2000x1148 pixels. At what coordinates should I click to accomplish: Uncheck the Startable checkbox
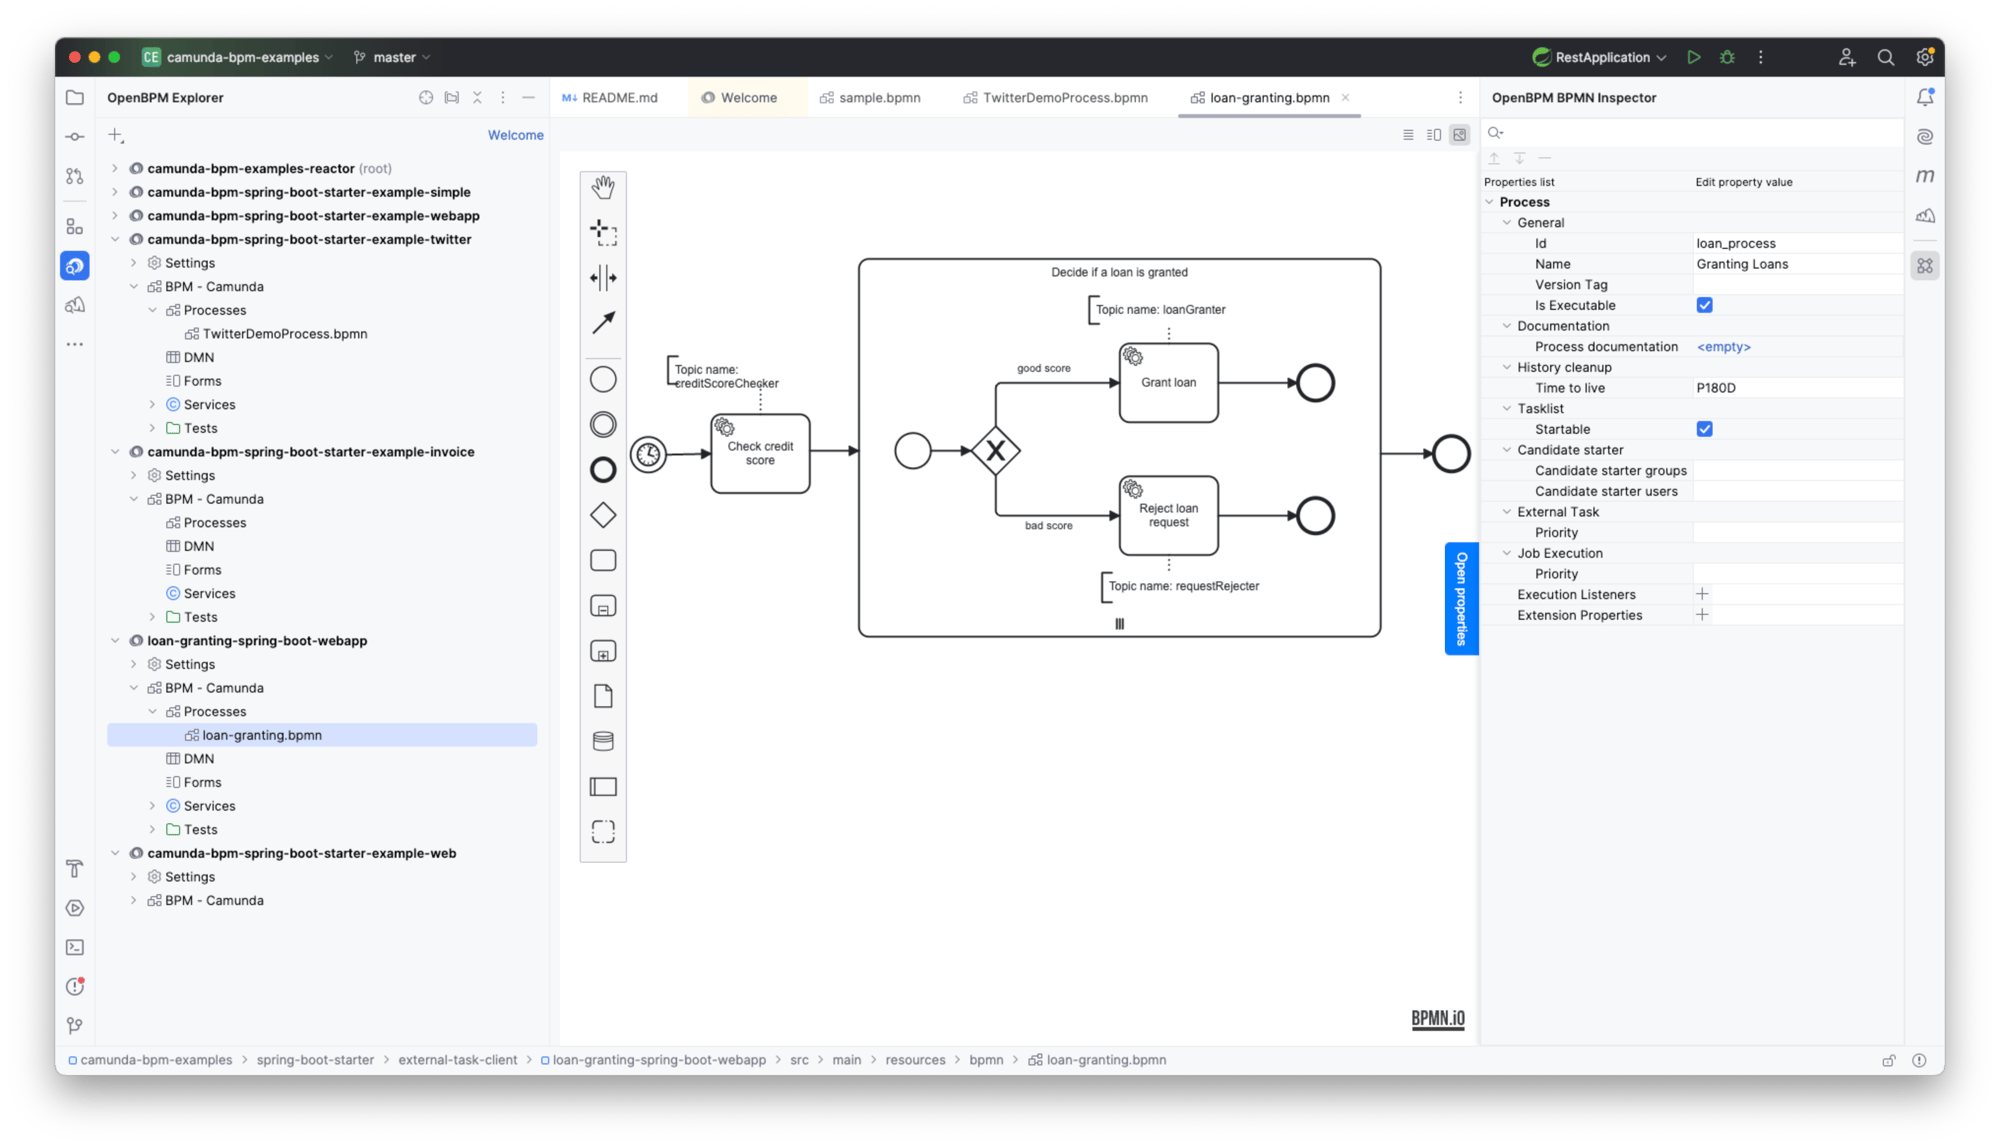[1705, 429]
